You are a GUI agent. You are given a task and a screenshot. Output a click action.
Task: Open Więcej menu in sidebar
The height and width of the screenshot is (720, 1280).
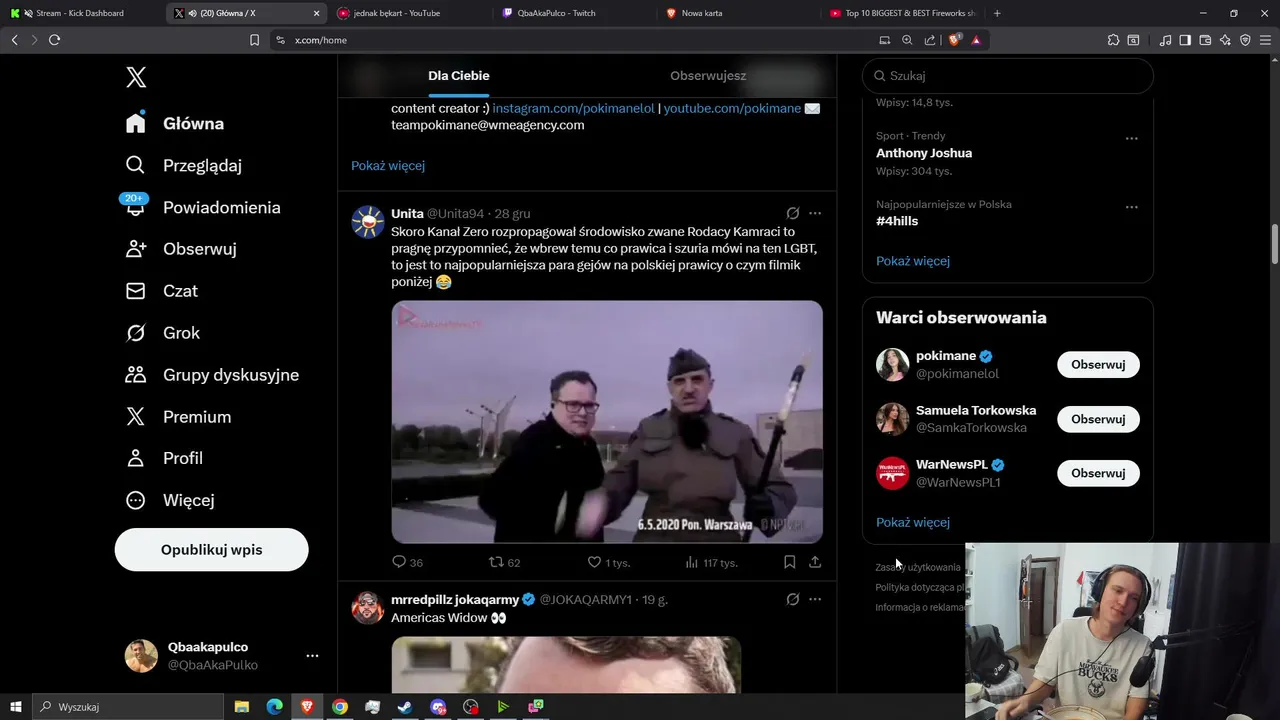point(170,500)
